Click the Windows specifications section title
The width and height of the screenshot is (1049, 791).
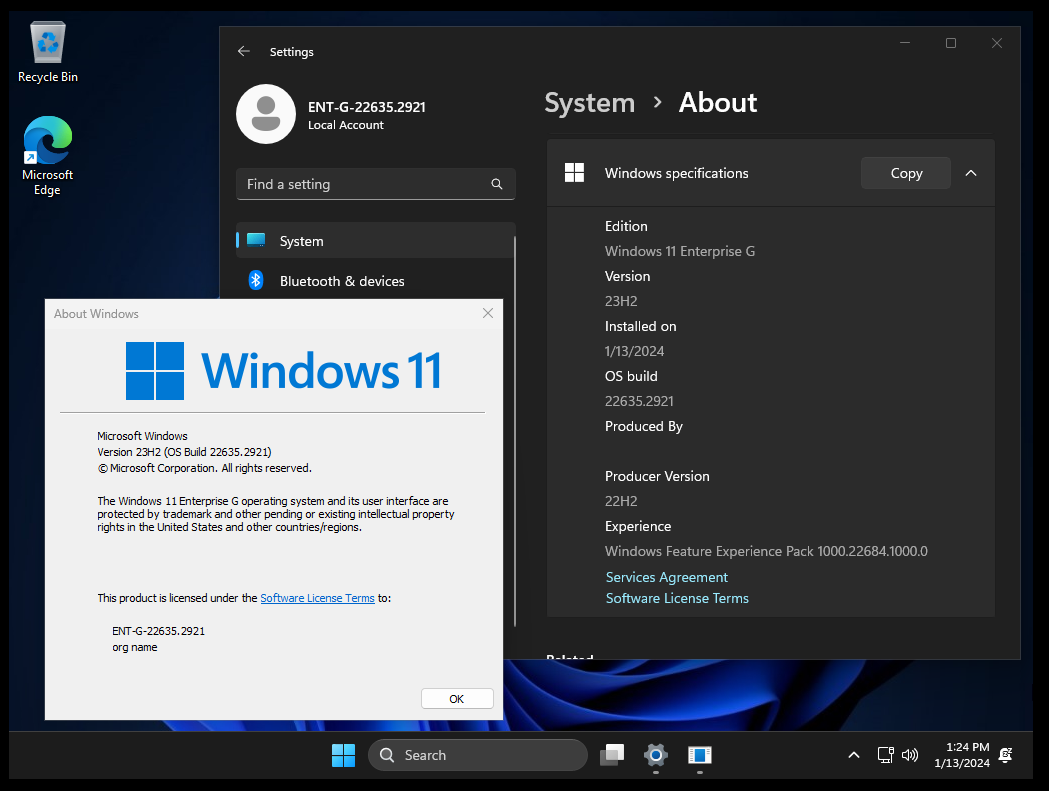[676, 173]
